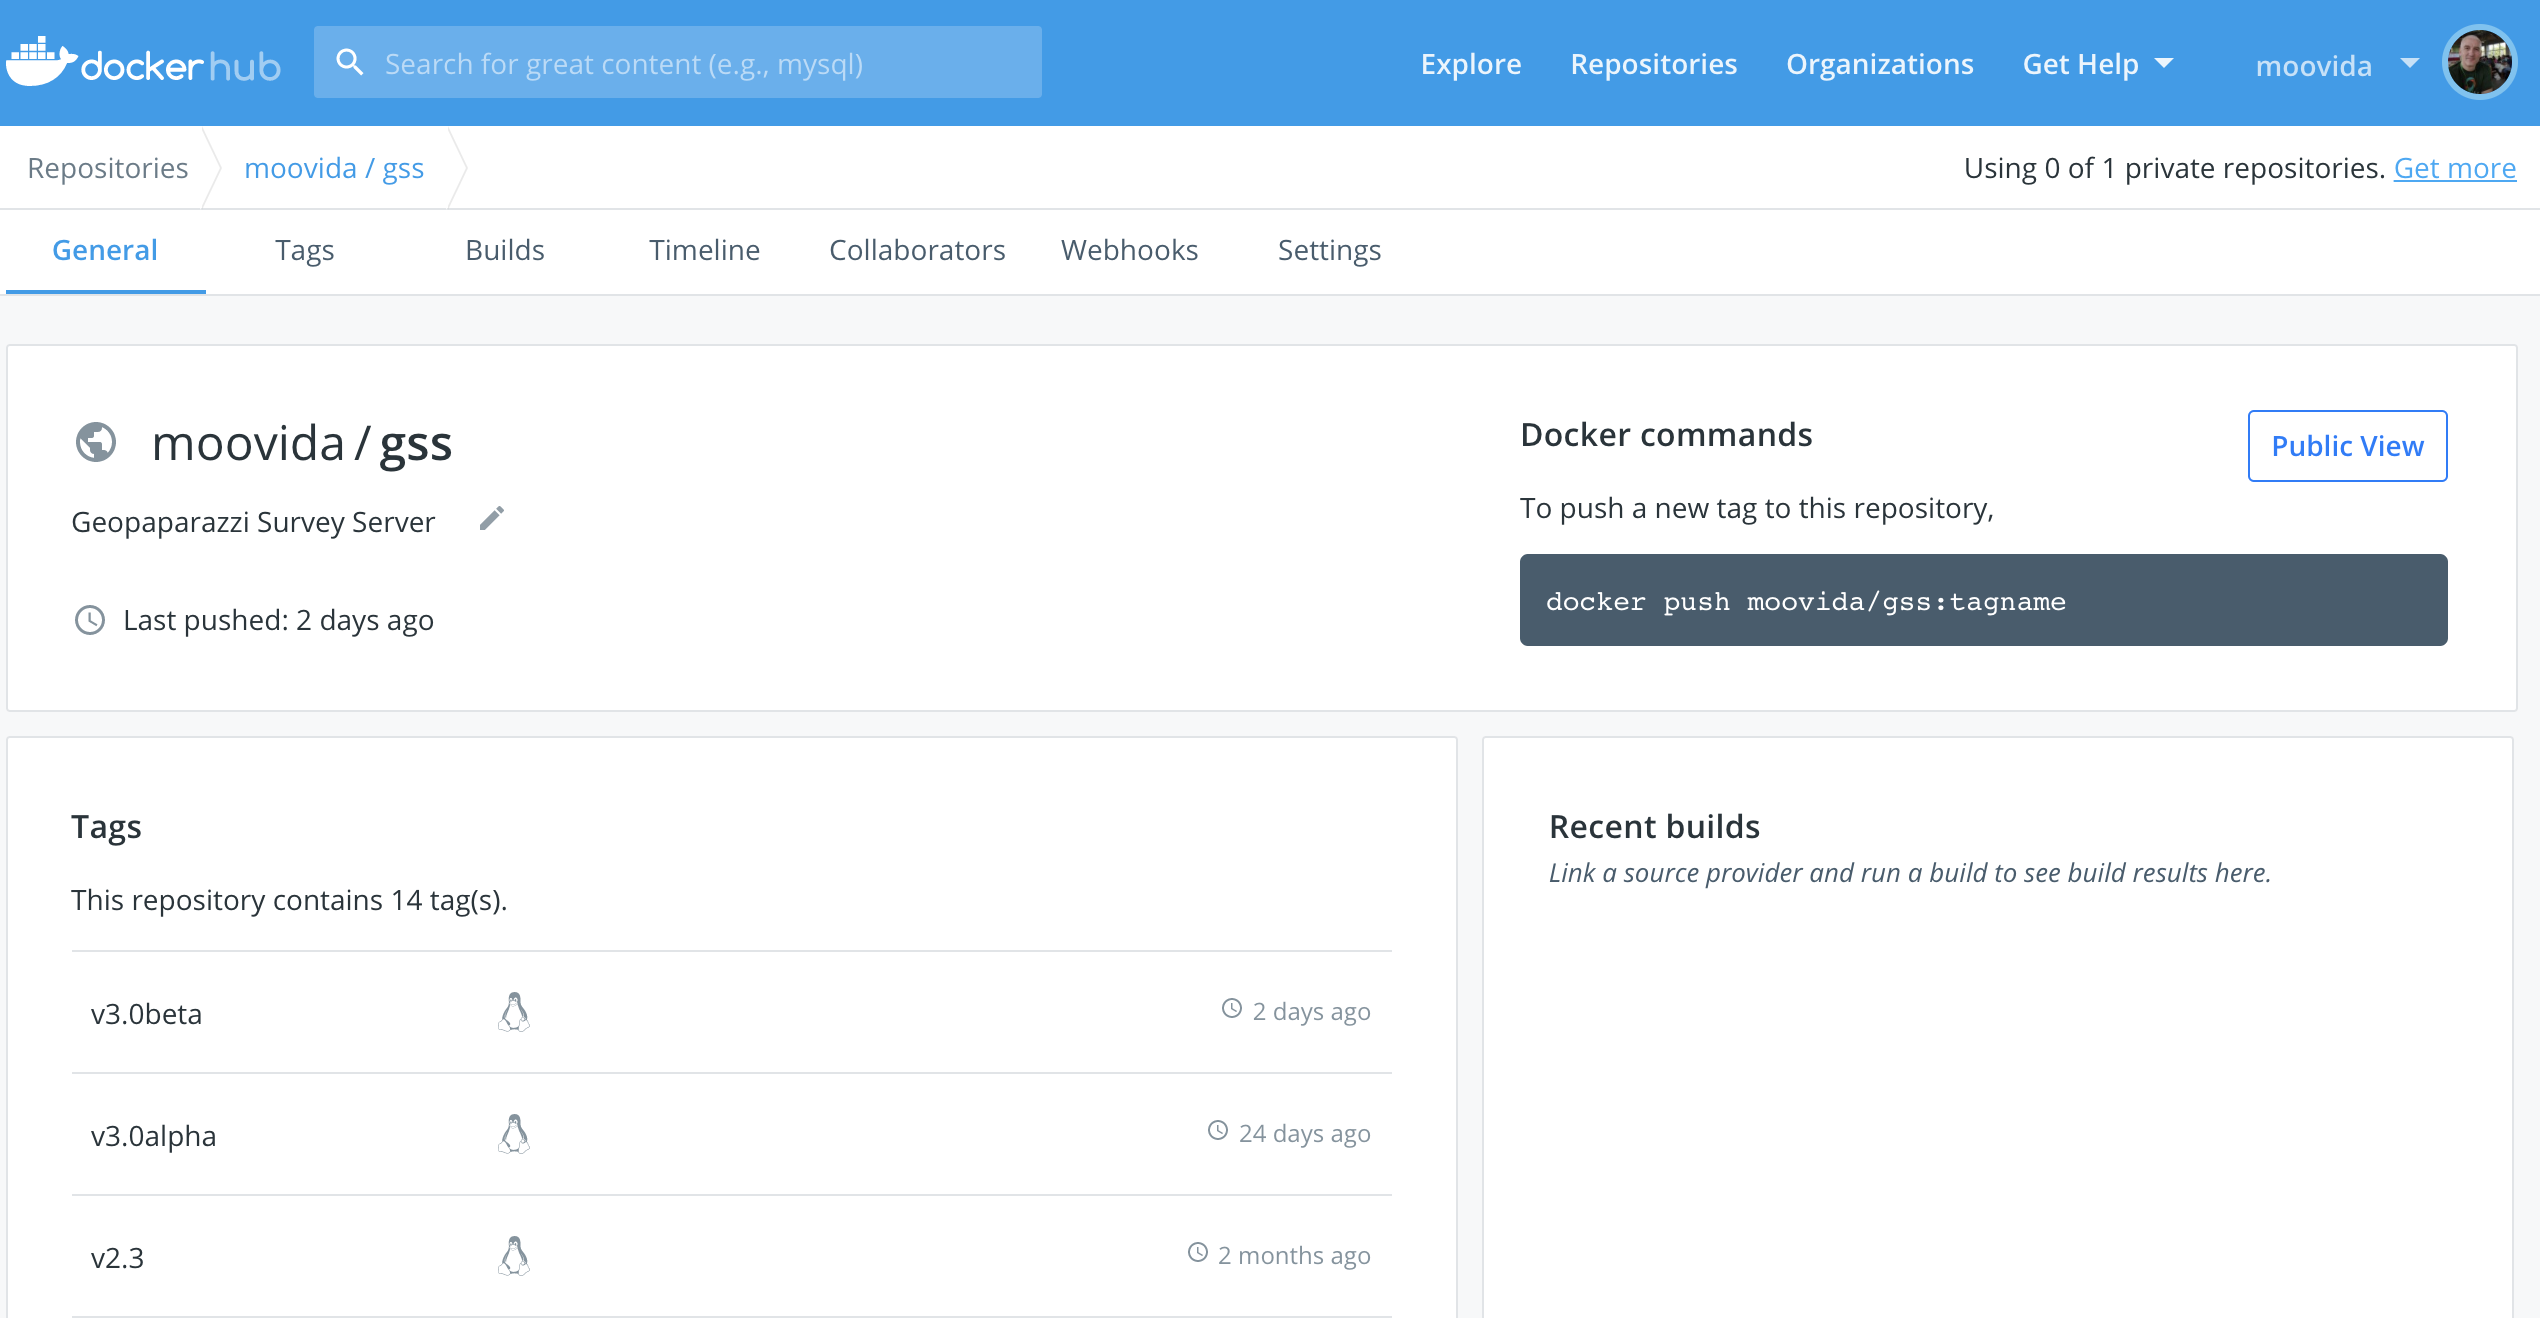Viewport: 2540px width, 1318px height.
Task: Click the '2 months ago' timestamp
Action: (1294, 1256)
